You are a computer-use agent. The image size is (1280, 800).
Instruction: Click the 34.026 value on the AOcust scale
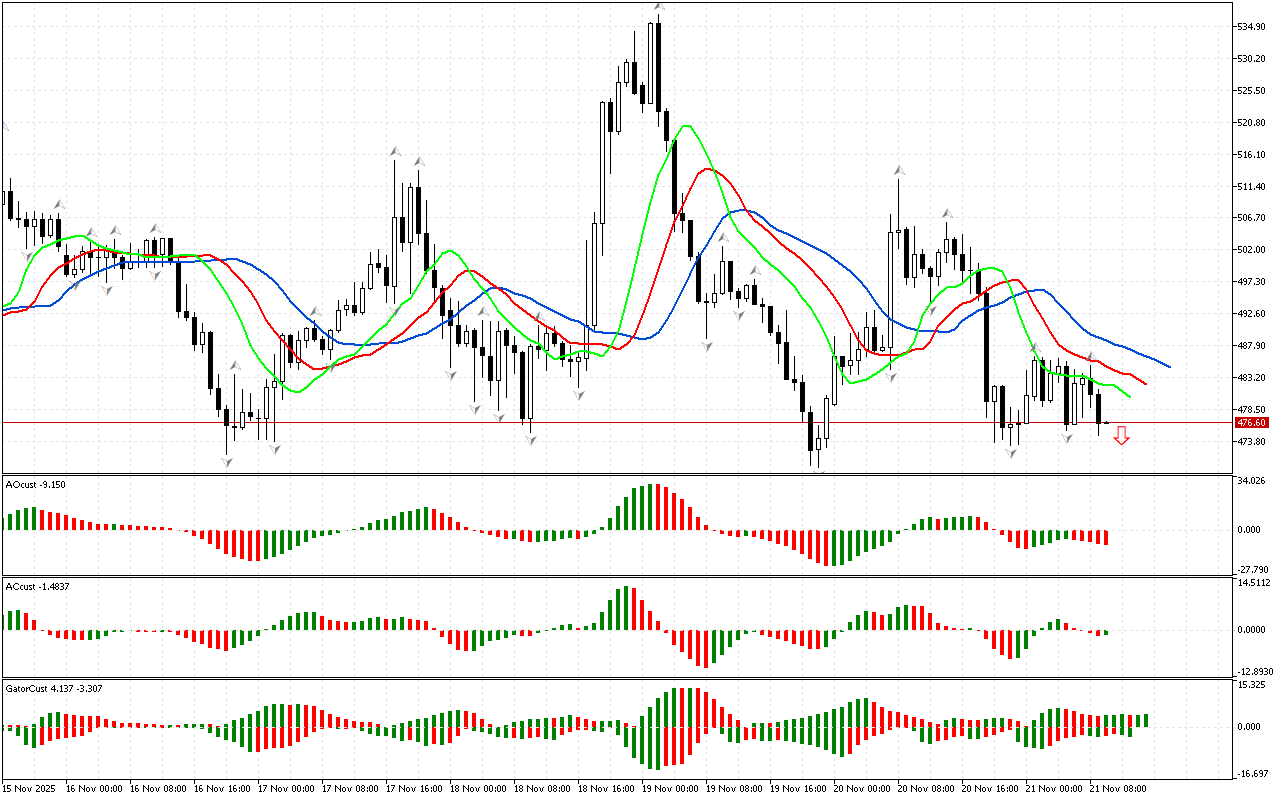(1253, 481)
